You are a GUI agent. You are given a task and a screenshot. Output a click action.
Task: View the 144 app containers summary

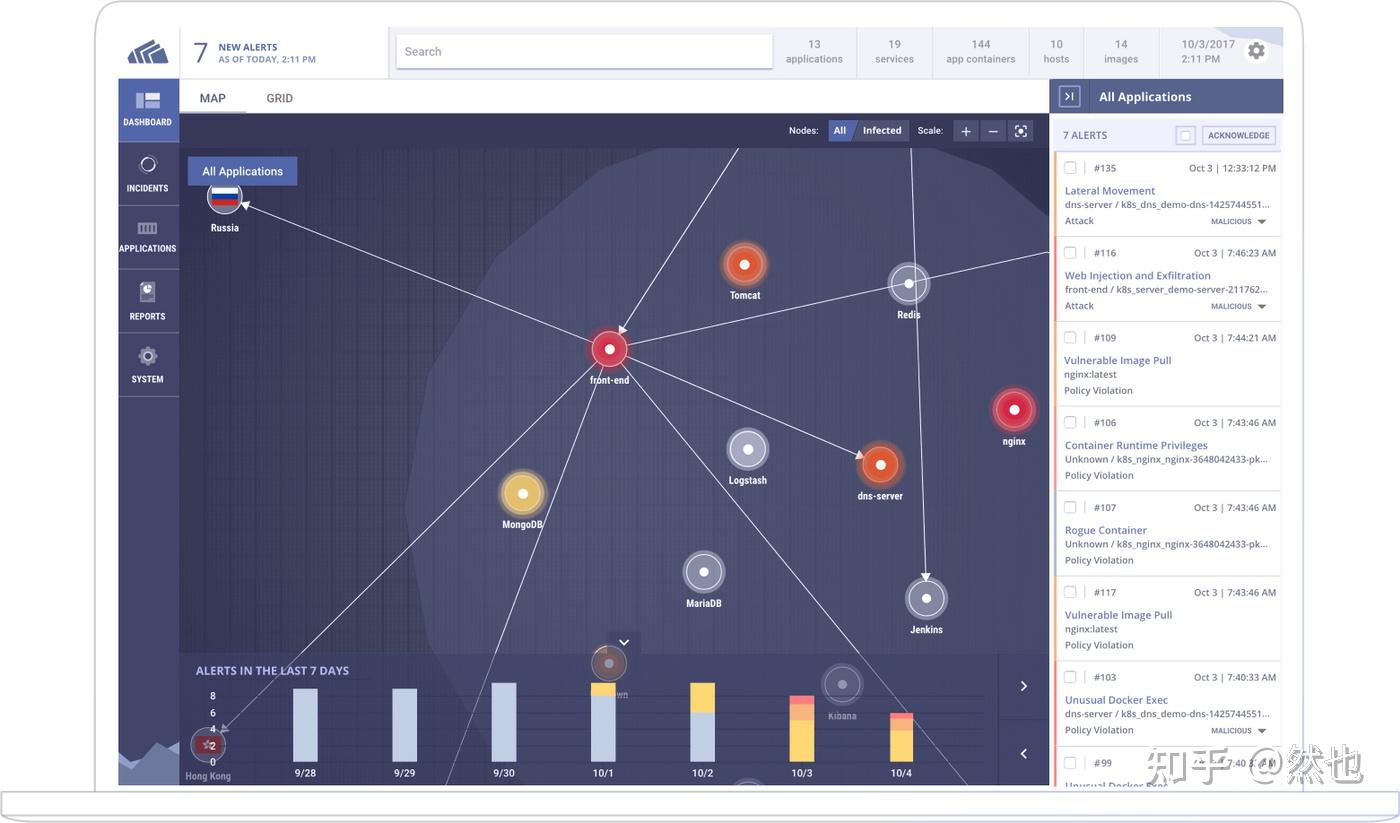click(981, 51)
